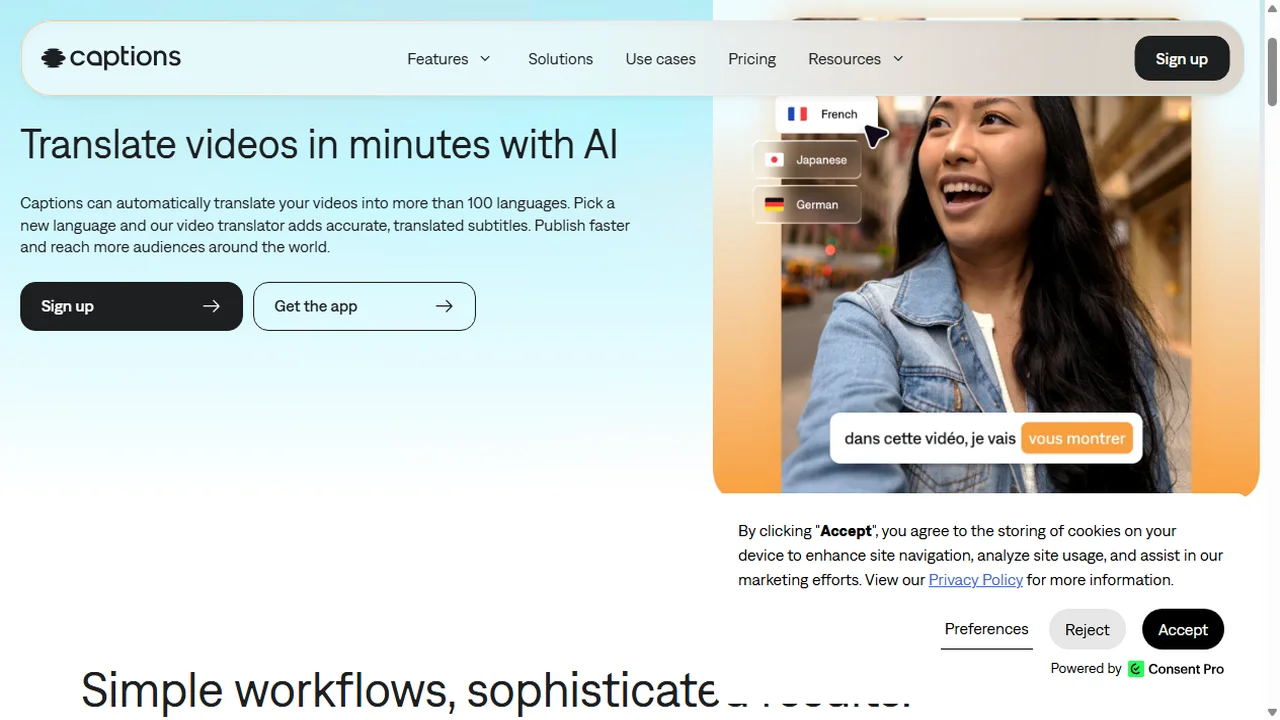Select the German flag icon

[x=774, y=205]
